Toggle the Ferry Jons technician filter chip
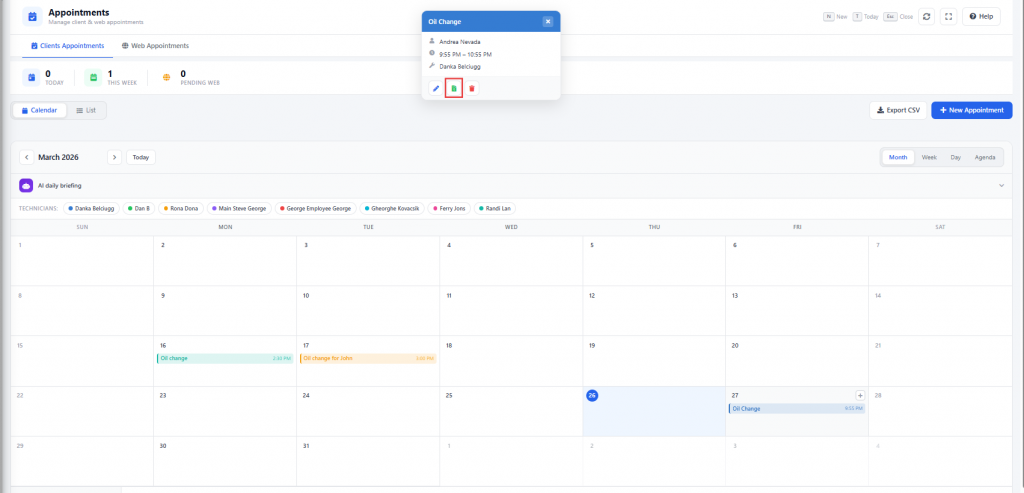This screenshot has width=1024, height=493. tap(449, 208)
